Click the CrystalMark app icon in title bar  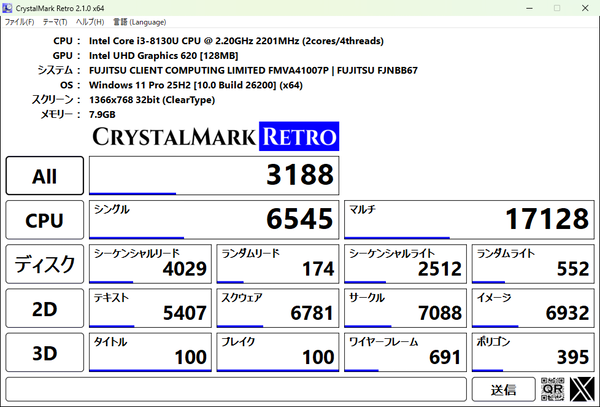click(7, 8)
